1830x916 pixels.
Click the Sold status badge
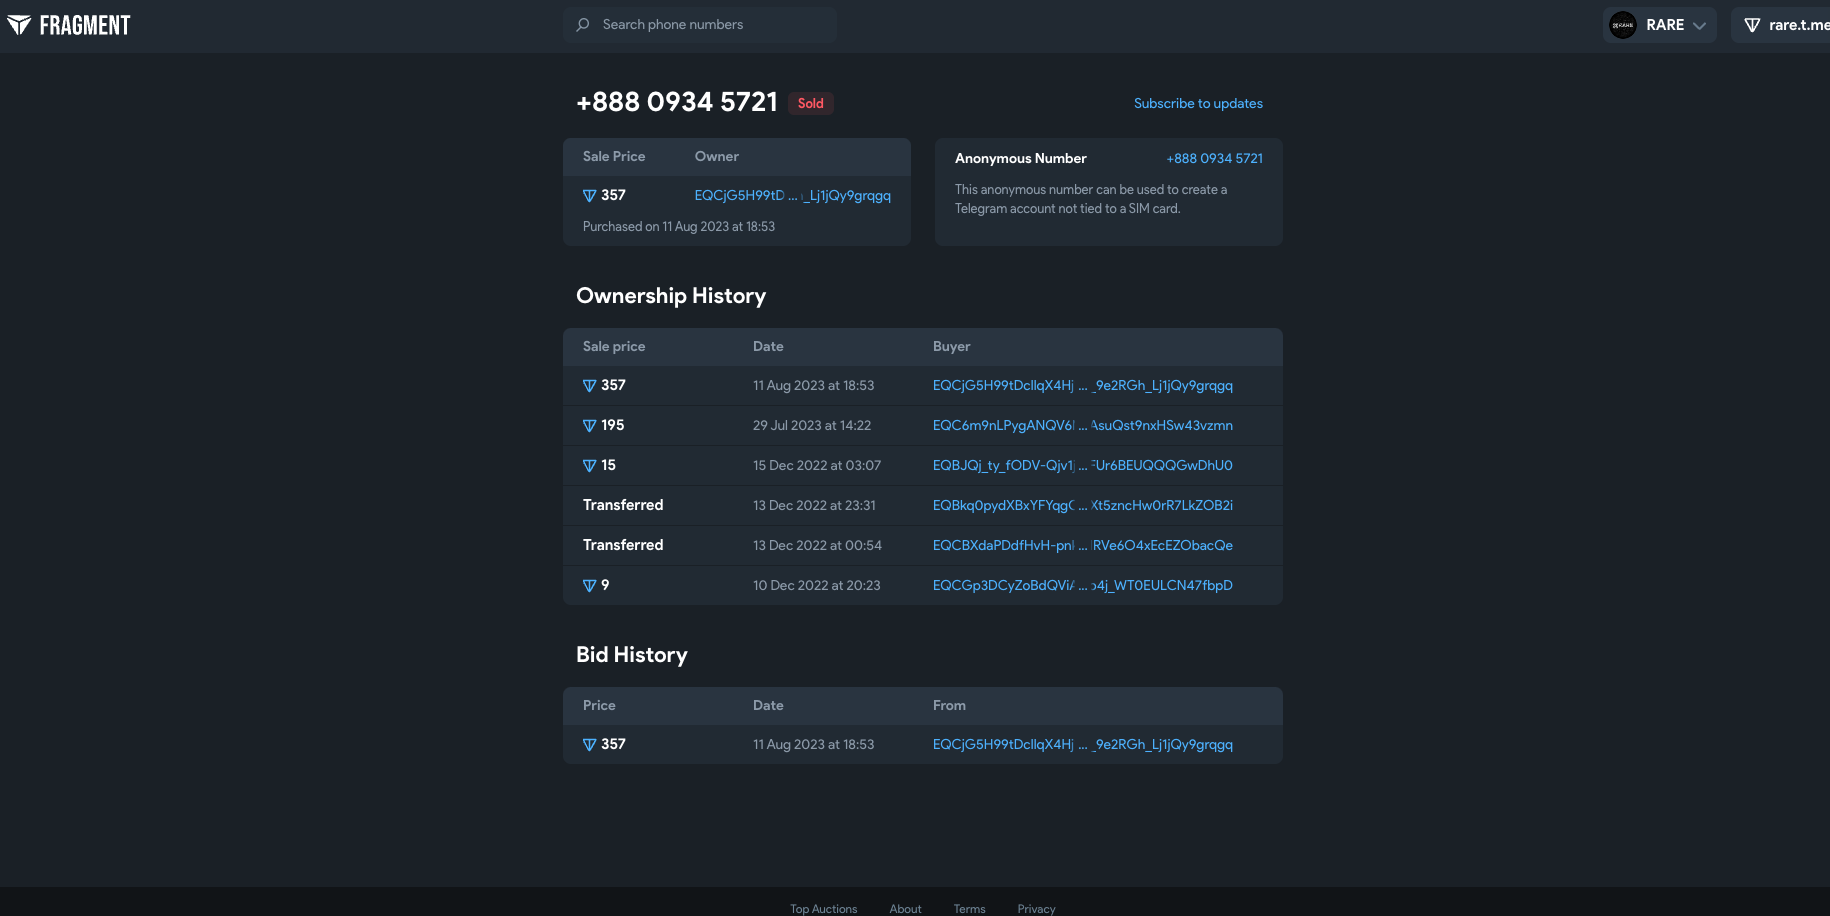811,103
